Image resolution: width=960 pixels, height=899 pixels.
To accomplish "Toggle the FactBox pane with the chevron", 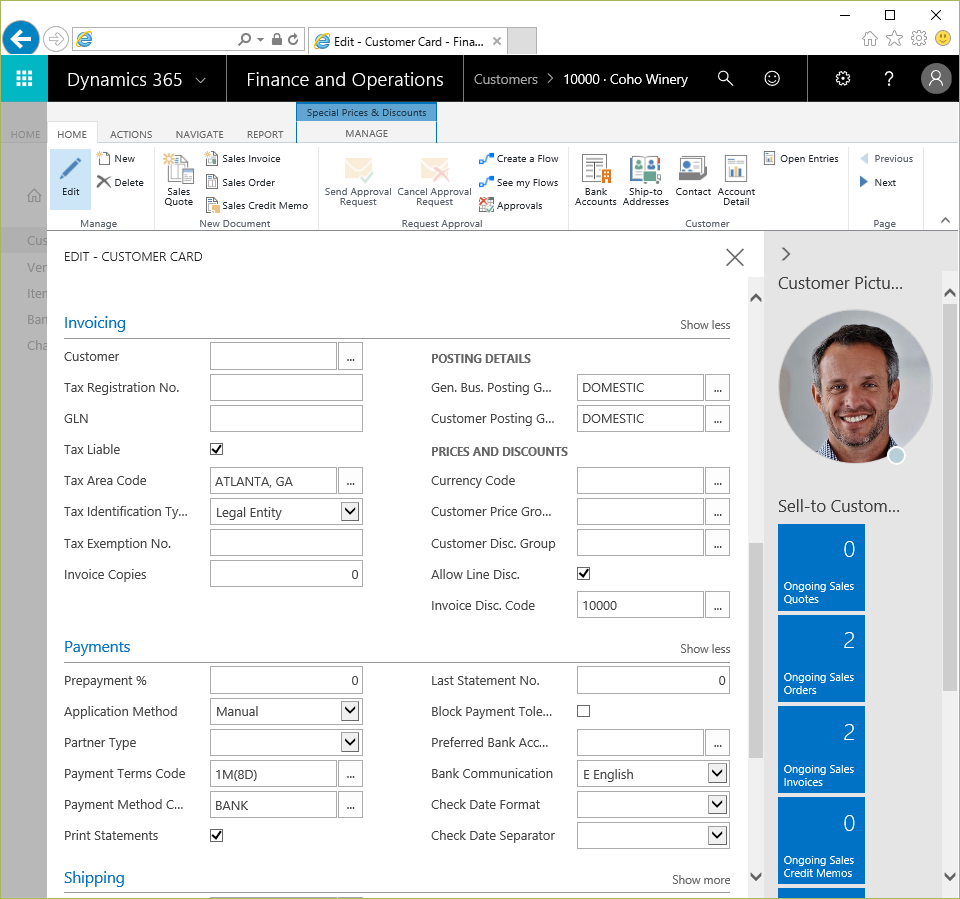I will pos(786,254).
